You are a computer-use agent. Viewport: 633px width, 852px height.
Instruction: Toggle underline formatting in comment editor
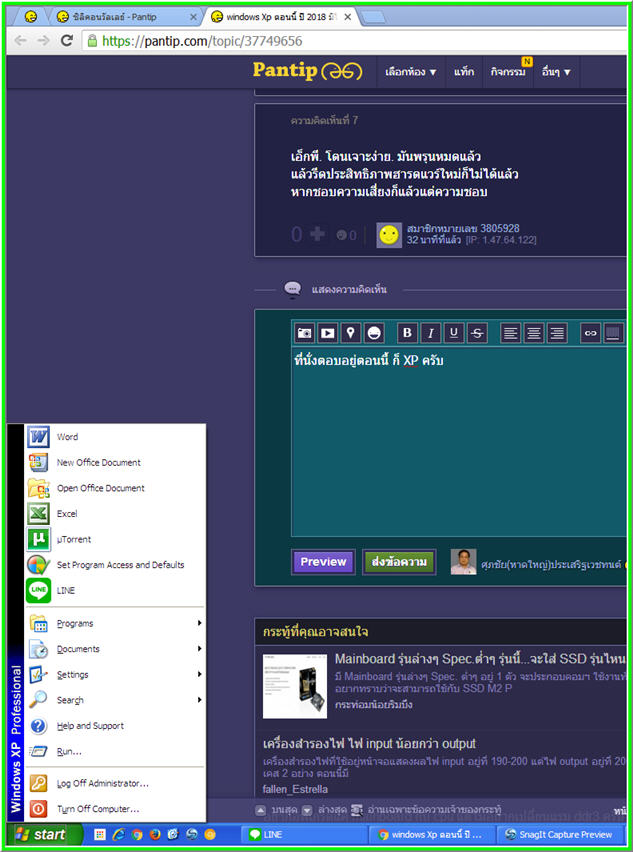[454, 333]
